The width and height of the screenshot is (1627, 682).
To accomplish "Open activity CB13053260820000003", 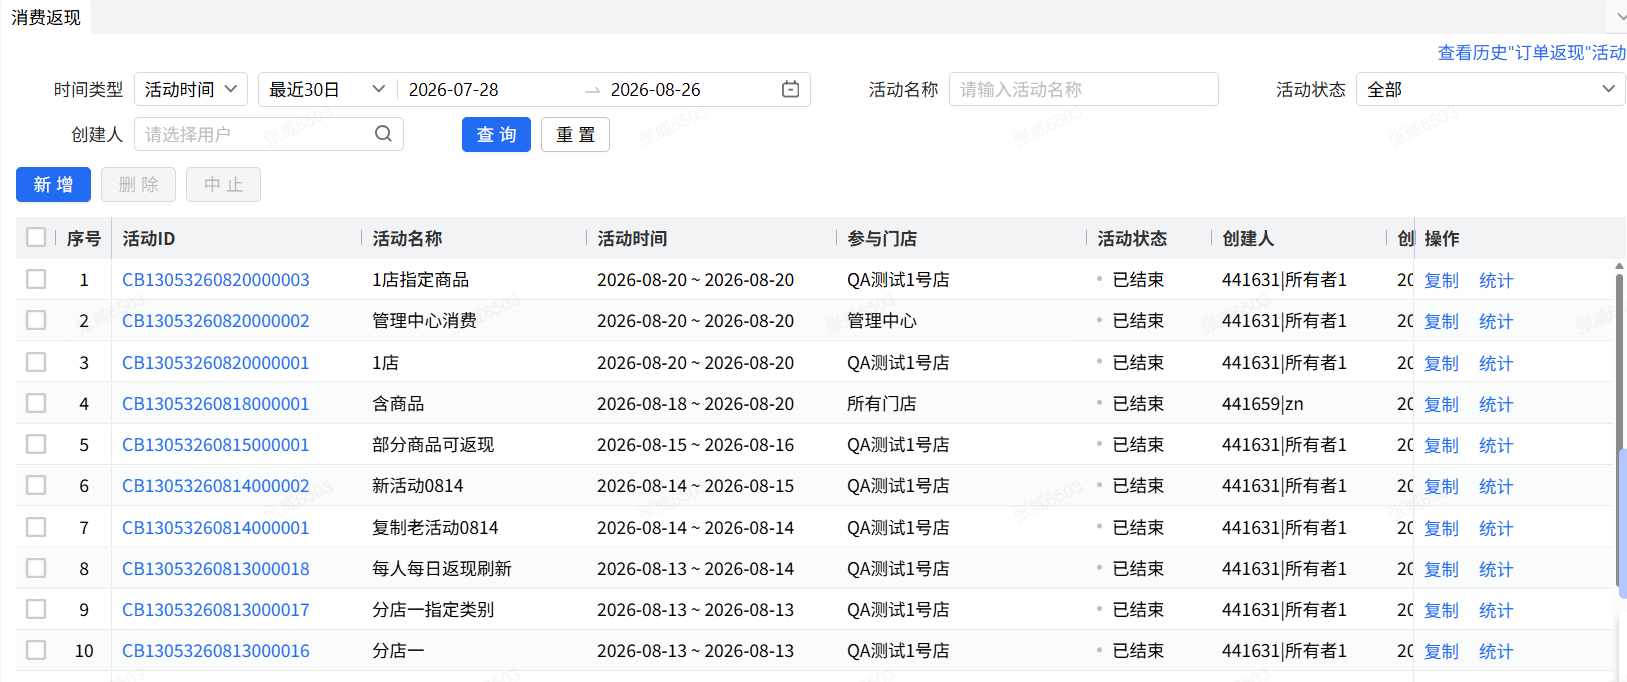I will pyautogui.click(x=216, y=280).
